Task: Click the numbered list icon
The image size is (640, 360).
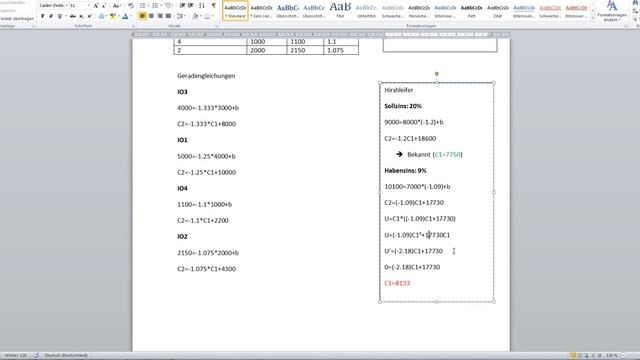Action: tap(155, 5)
